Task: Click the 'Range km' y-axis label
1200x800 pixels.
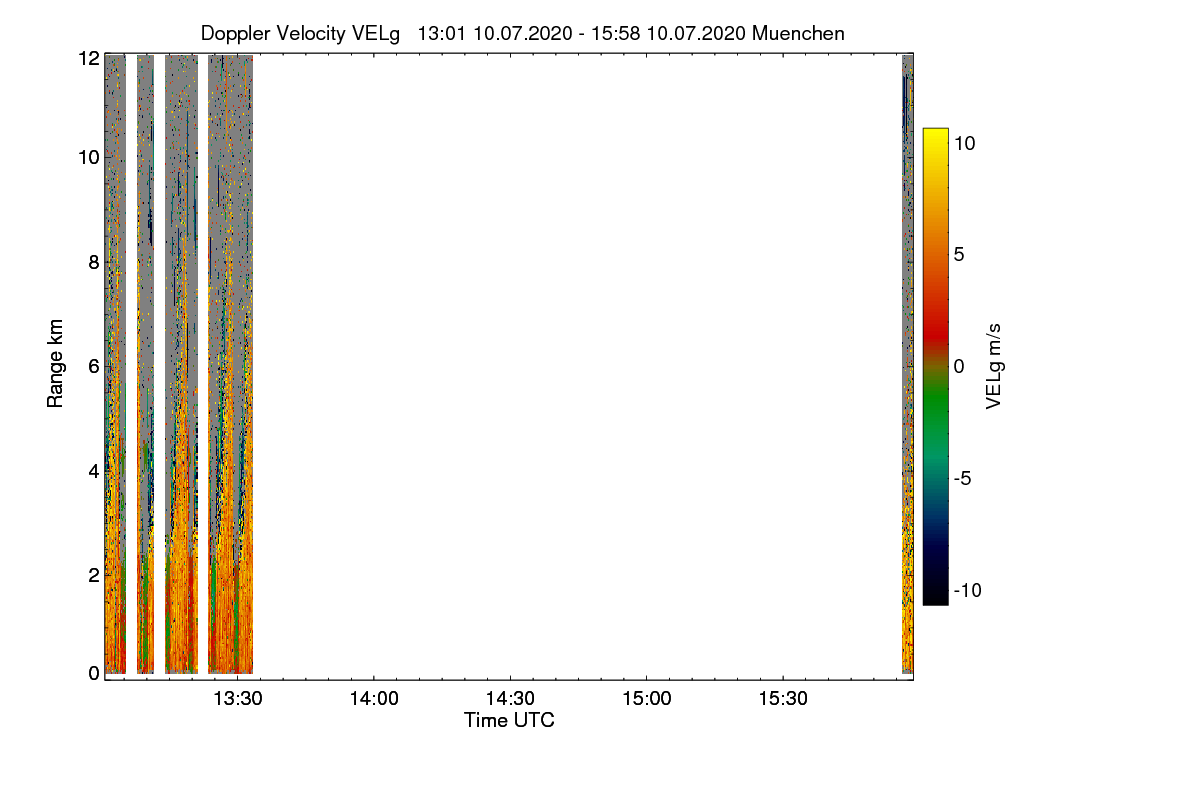Action: pyautogui.click(x=56, y=363)
